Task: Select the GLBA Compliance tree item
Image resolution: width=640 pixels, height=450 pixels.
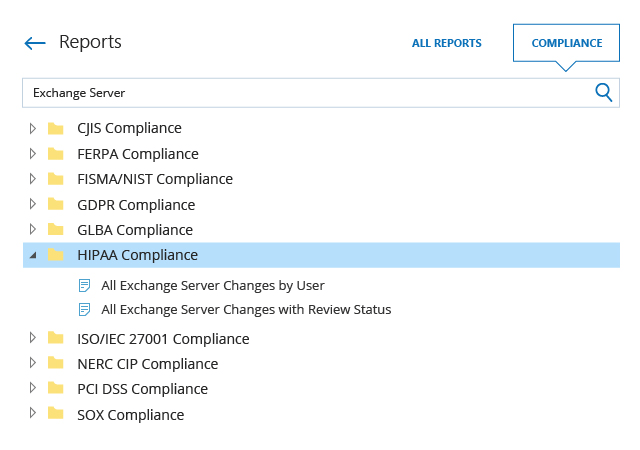Action: pos(134,230)
